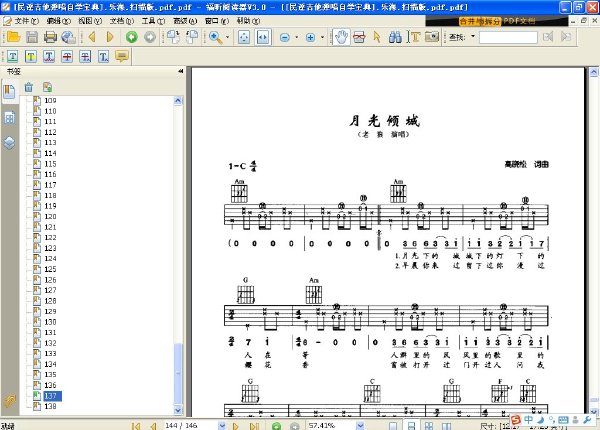Open the attachments paperclip panel in the sidebar

(x=10, y=401)
